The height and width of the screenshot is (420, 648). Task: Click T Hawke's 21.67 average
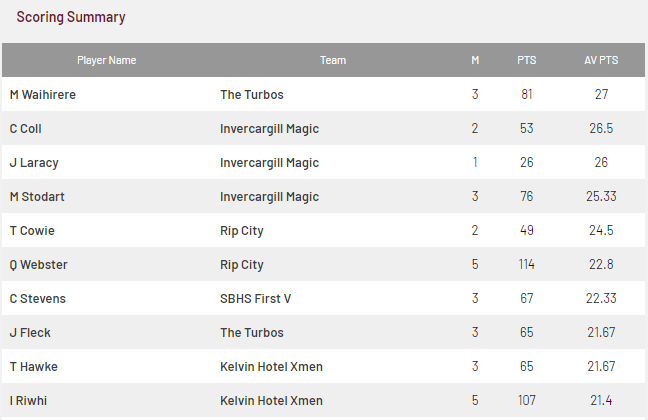tap(601, 366)
